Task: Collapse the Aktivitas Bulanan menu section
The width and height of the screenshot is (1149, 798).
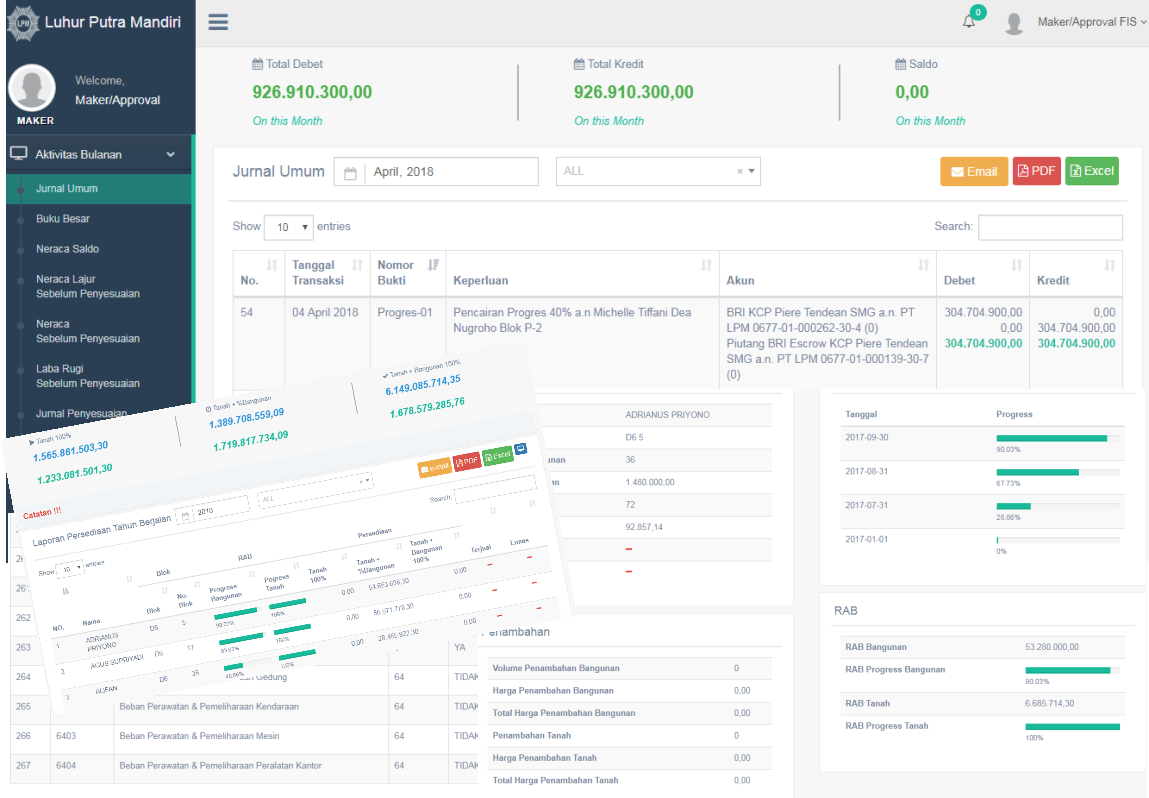Action: click(x=170, y=155)
